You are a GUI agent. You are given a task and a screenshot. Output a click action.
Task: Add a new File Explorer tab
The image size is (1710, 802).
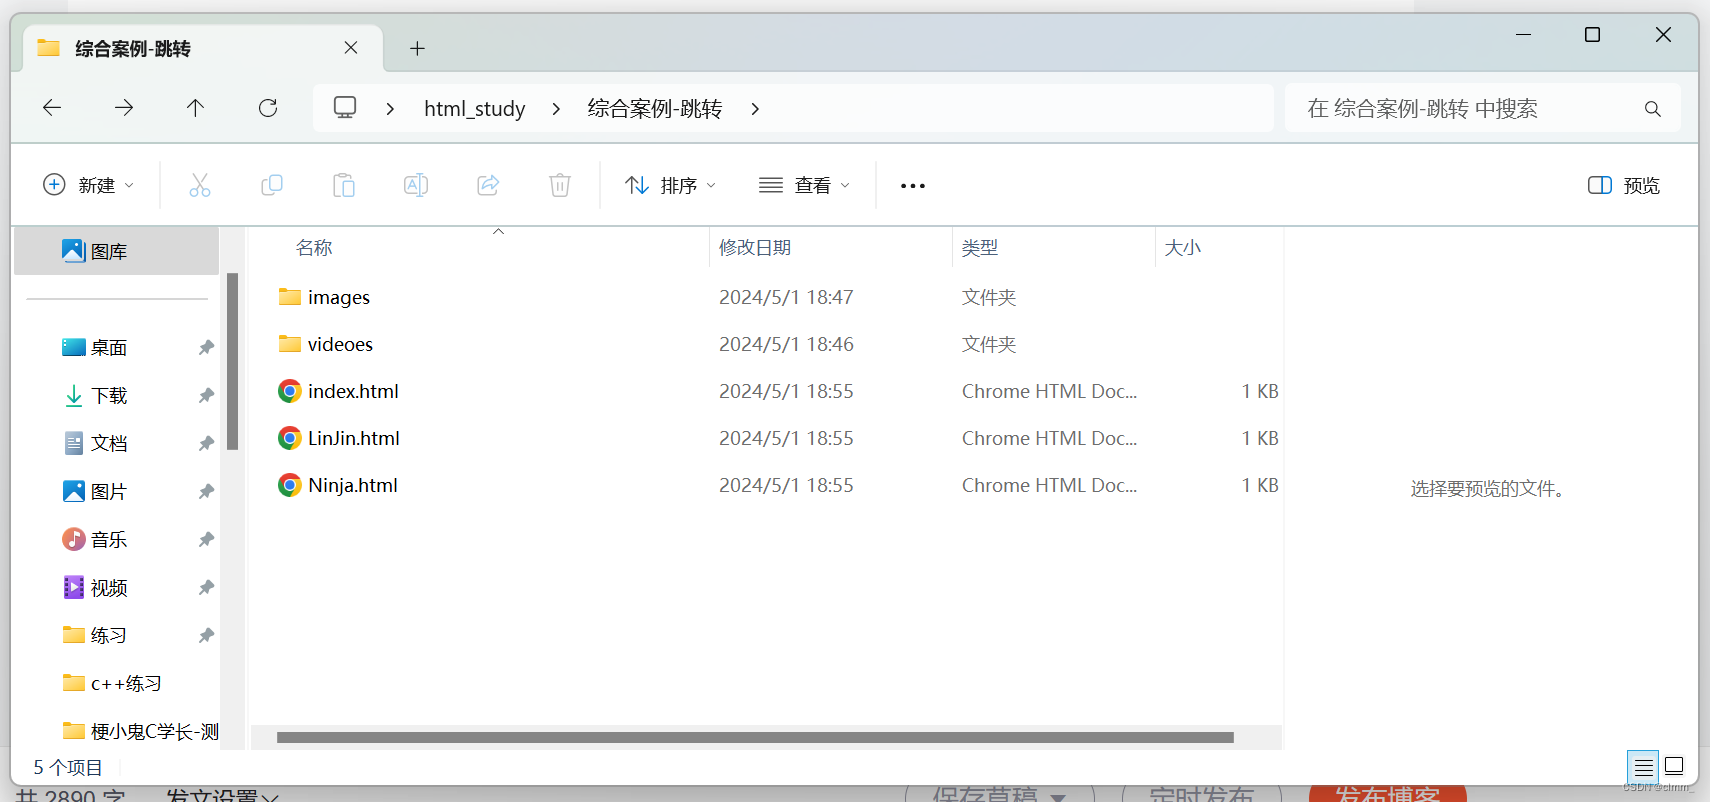click(x=417, y=48)
